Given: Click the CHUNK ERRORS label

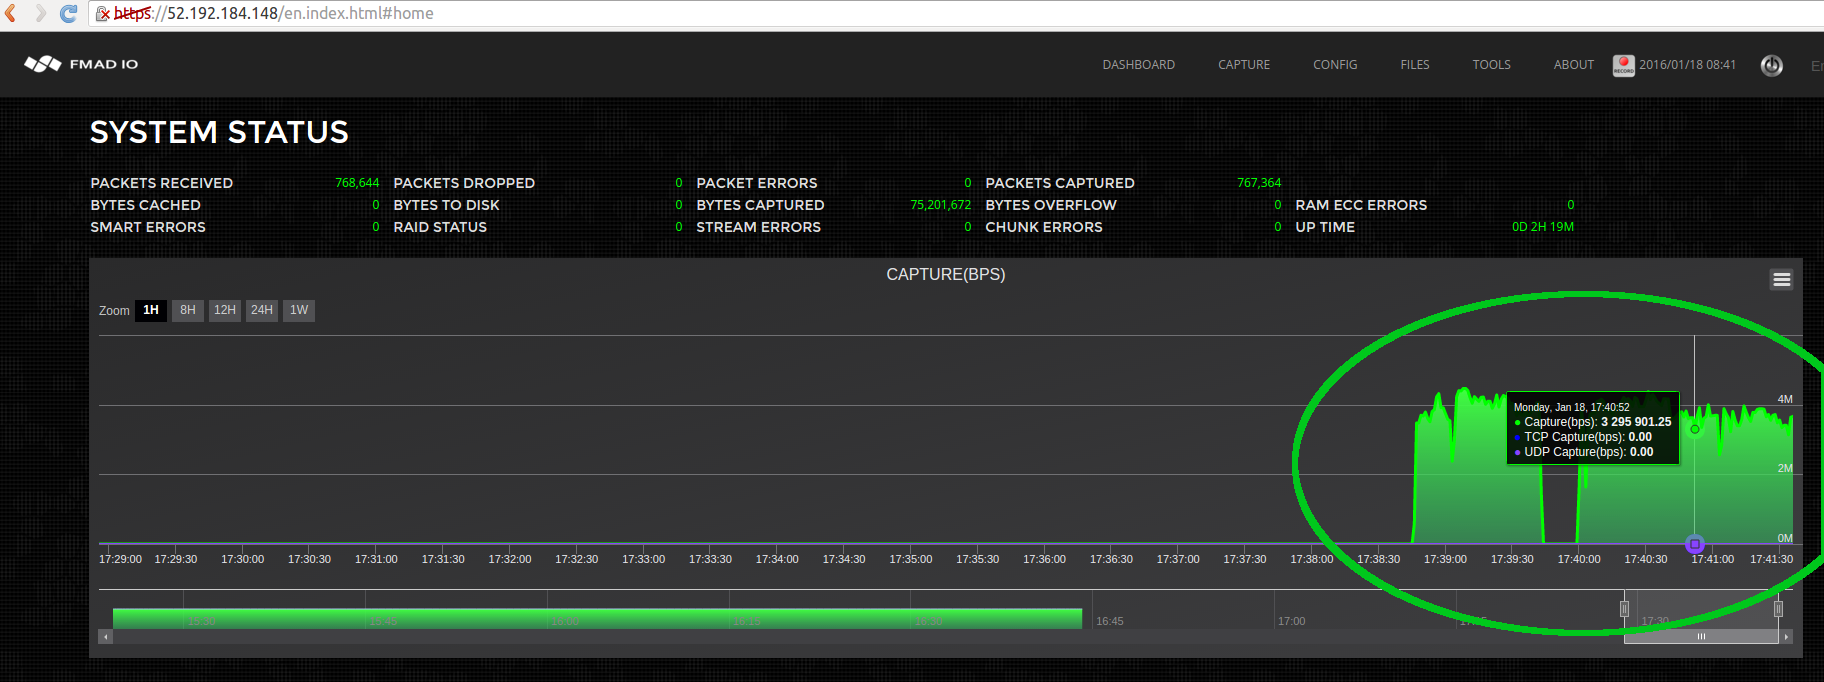Looking at the screenshot, I should (x=1044, y=227).
